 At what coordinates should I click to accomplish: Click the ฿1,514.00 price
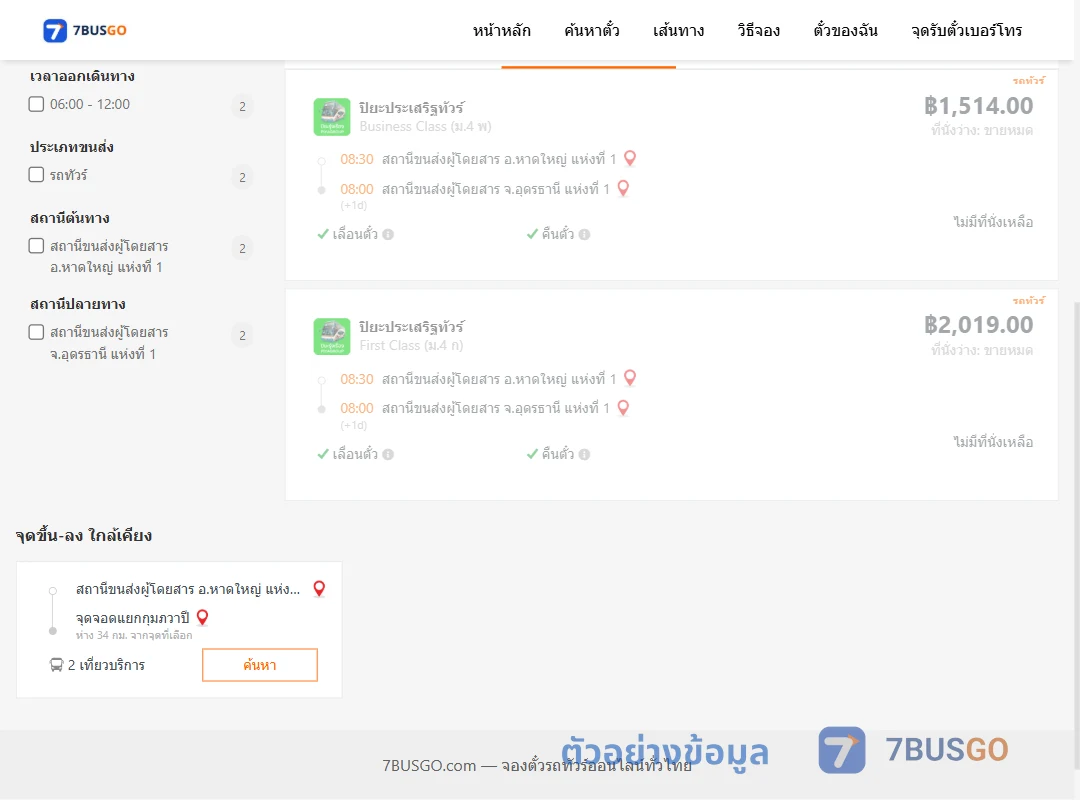click(978, 105)
